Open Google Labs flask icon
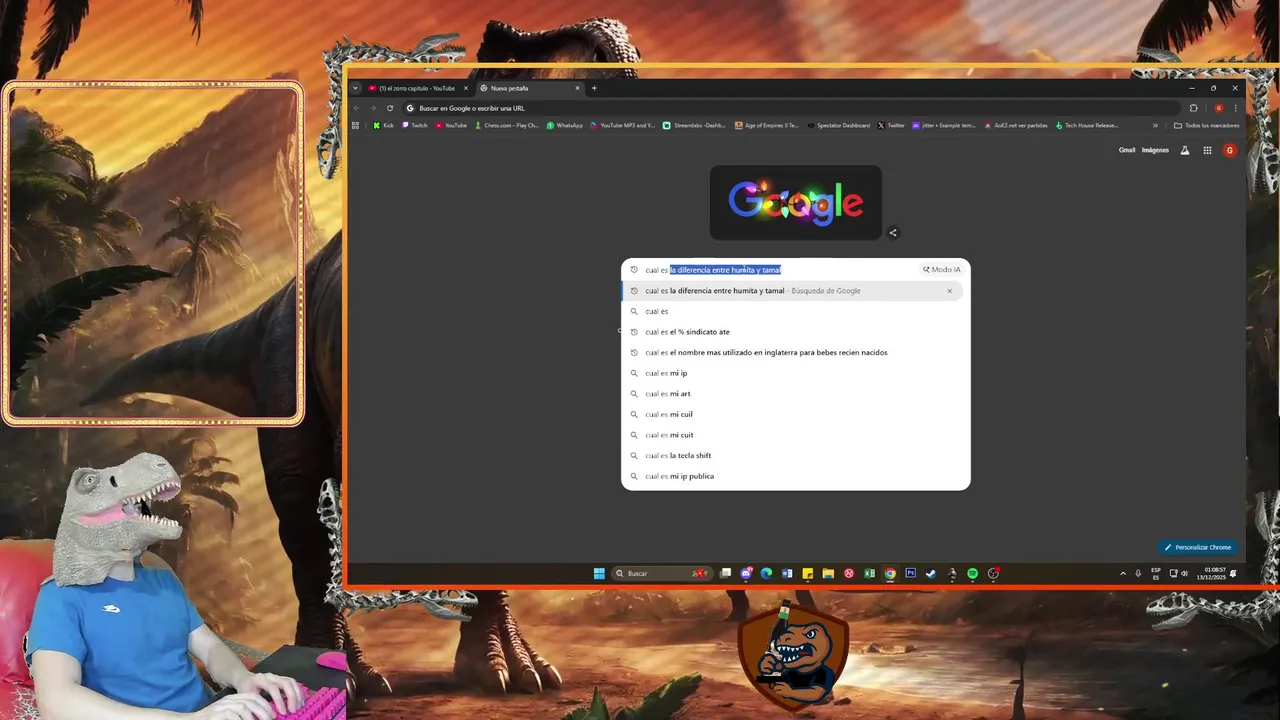The height and width of the screenshot is (720, 1280). click(x=1185, y=150)
